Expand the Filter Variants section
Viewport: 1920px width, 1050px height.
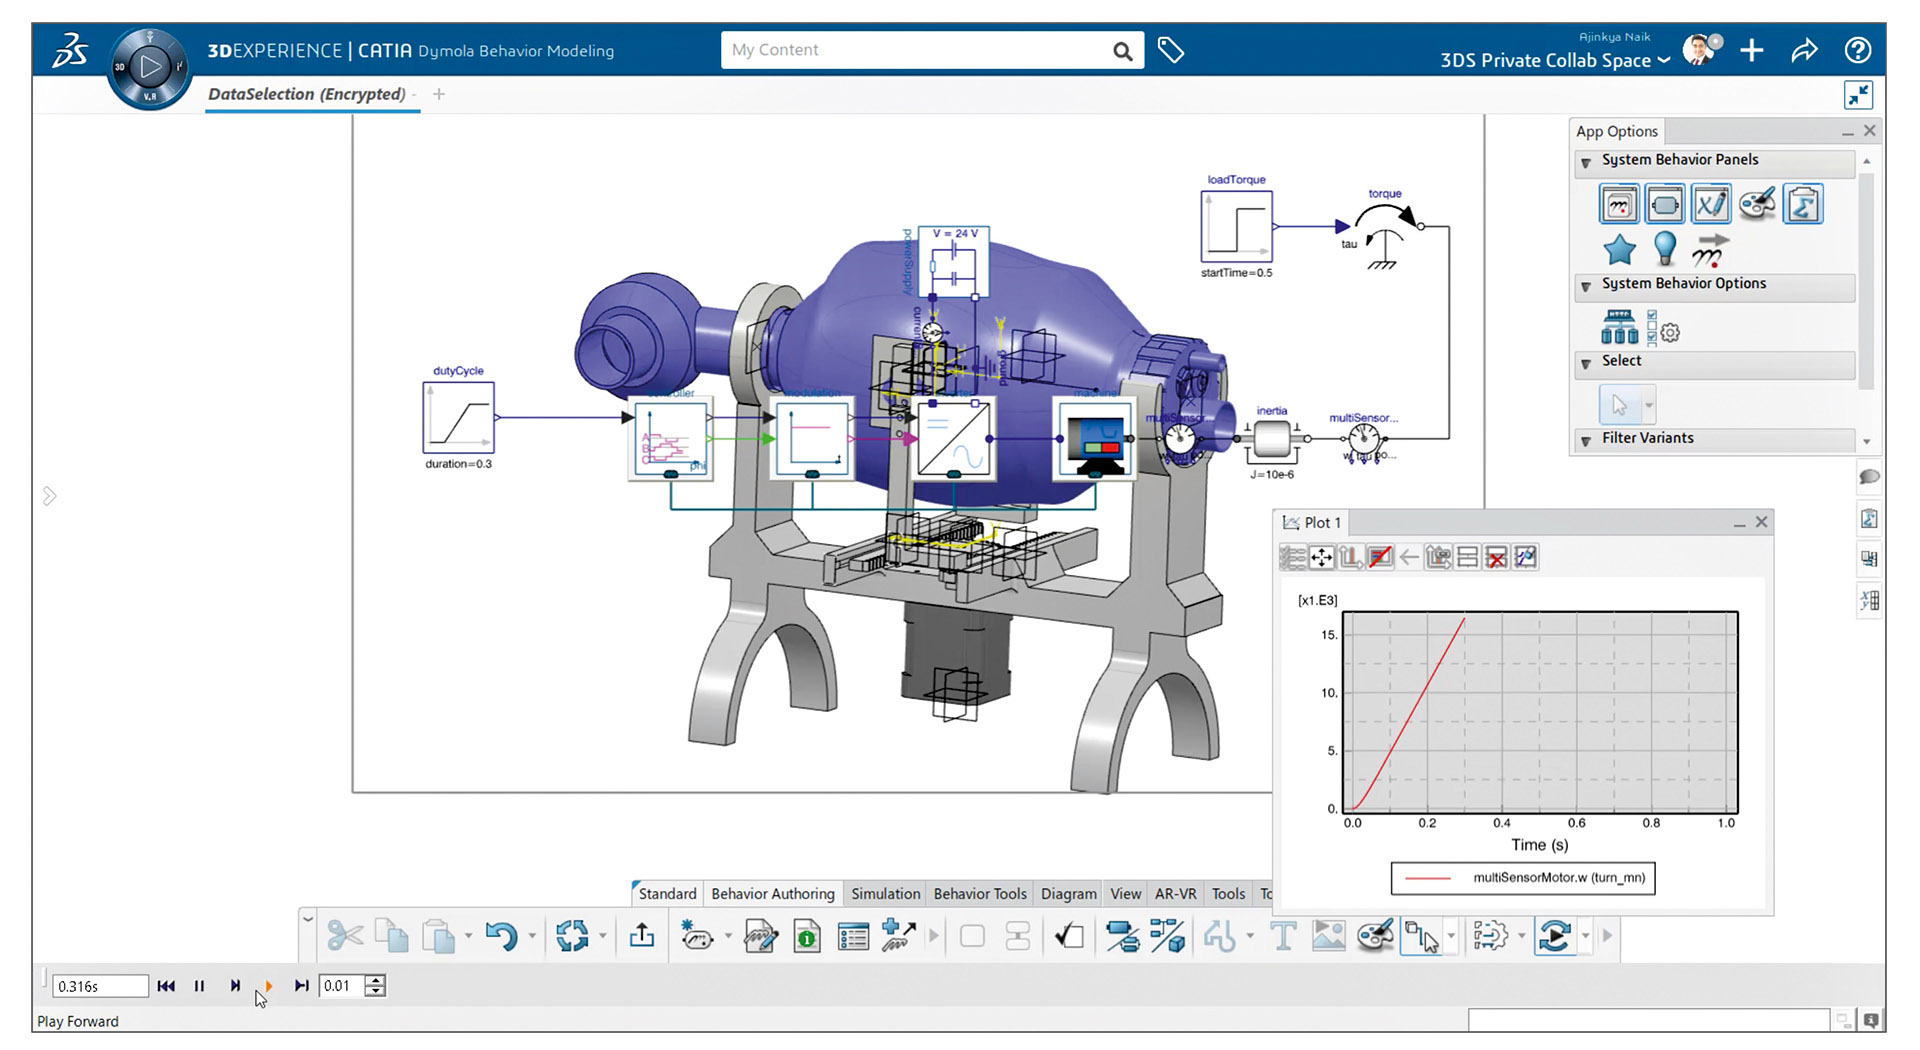tap(1586, 440)
